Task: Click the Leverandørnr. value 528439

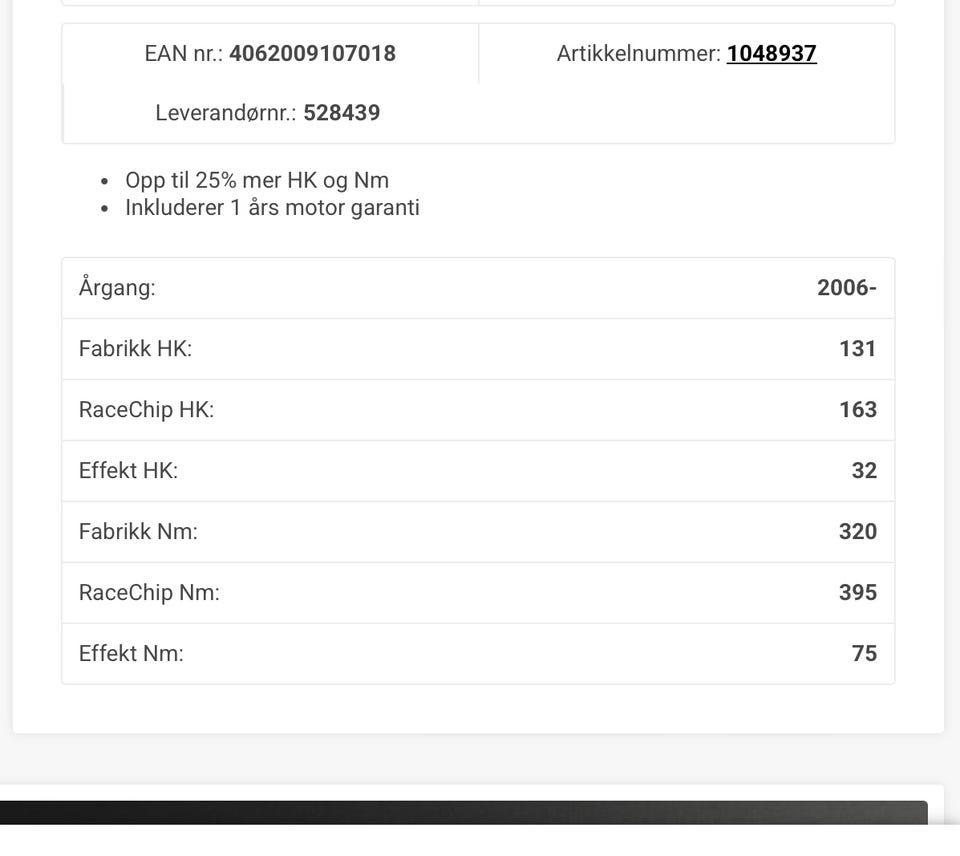Action: click(x=341, y=113)
